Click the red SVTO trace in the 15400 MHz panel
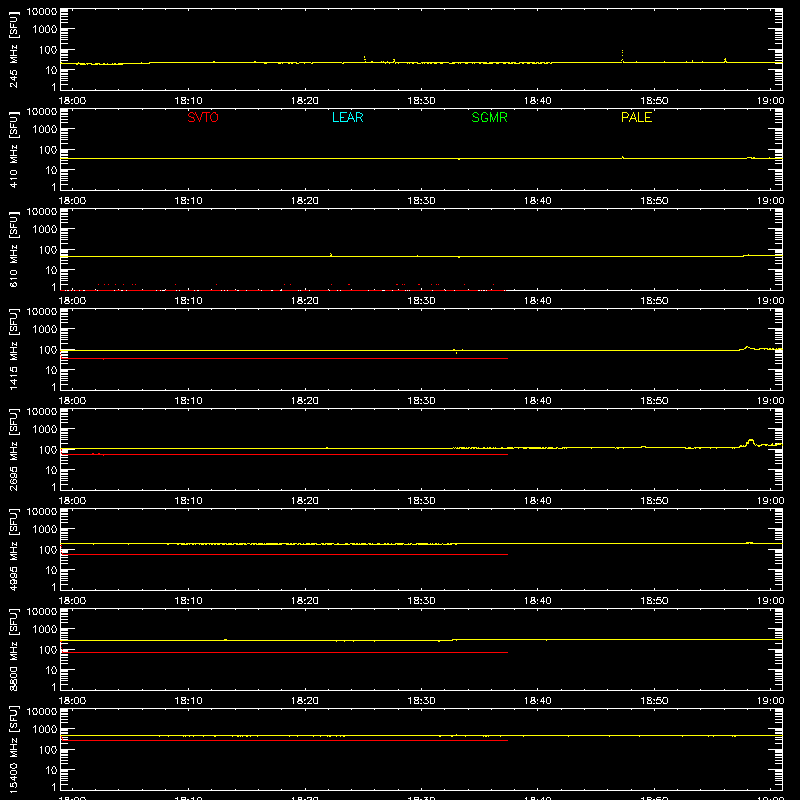This screenshot has height=800, width=800. point(284,740)
